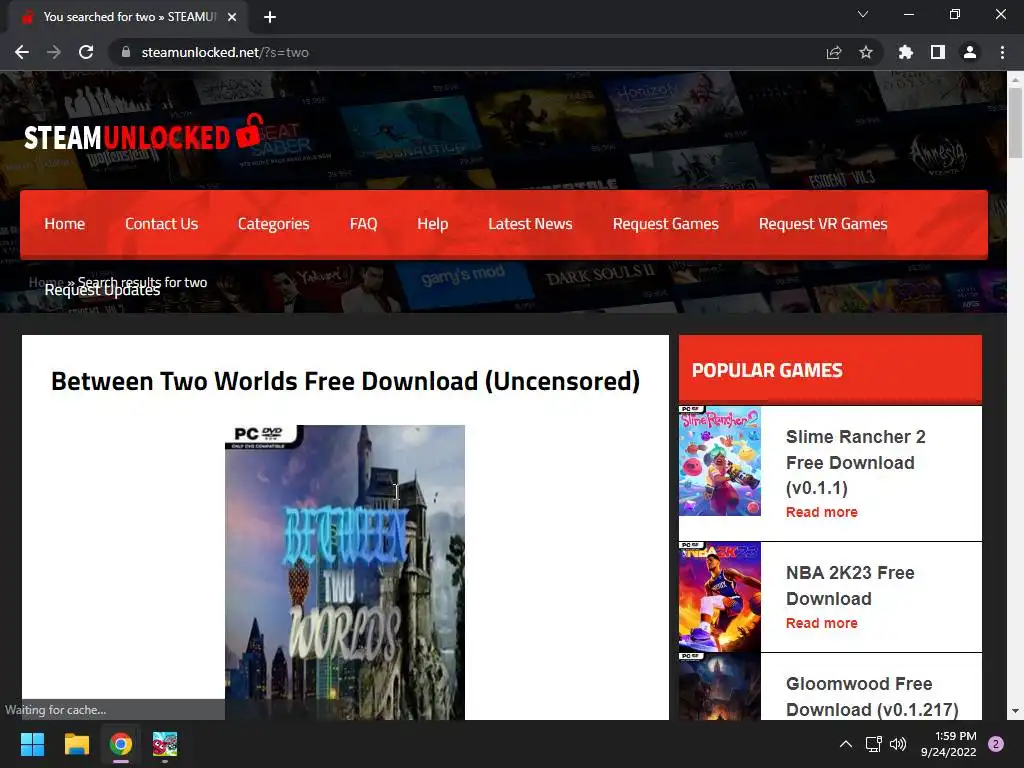Screen dimensions: 1024x768
Task: Open the Chrome profile icon
Action: [970, 52]
